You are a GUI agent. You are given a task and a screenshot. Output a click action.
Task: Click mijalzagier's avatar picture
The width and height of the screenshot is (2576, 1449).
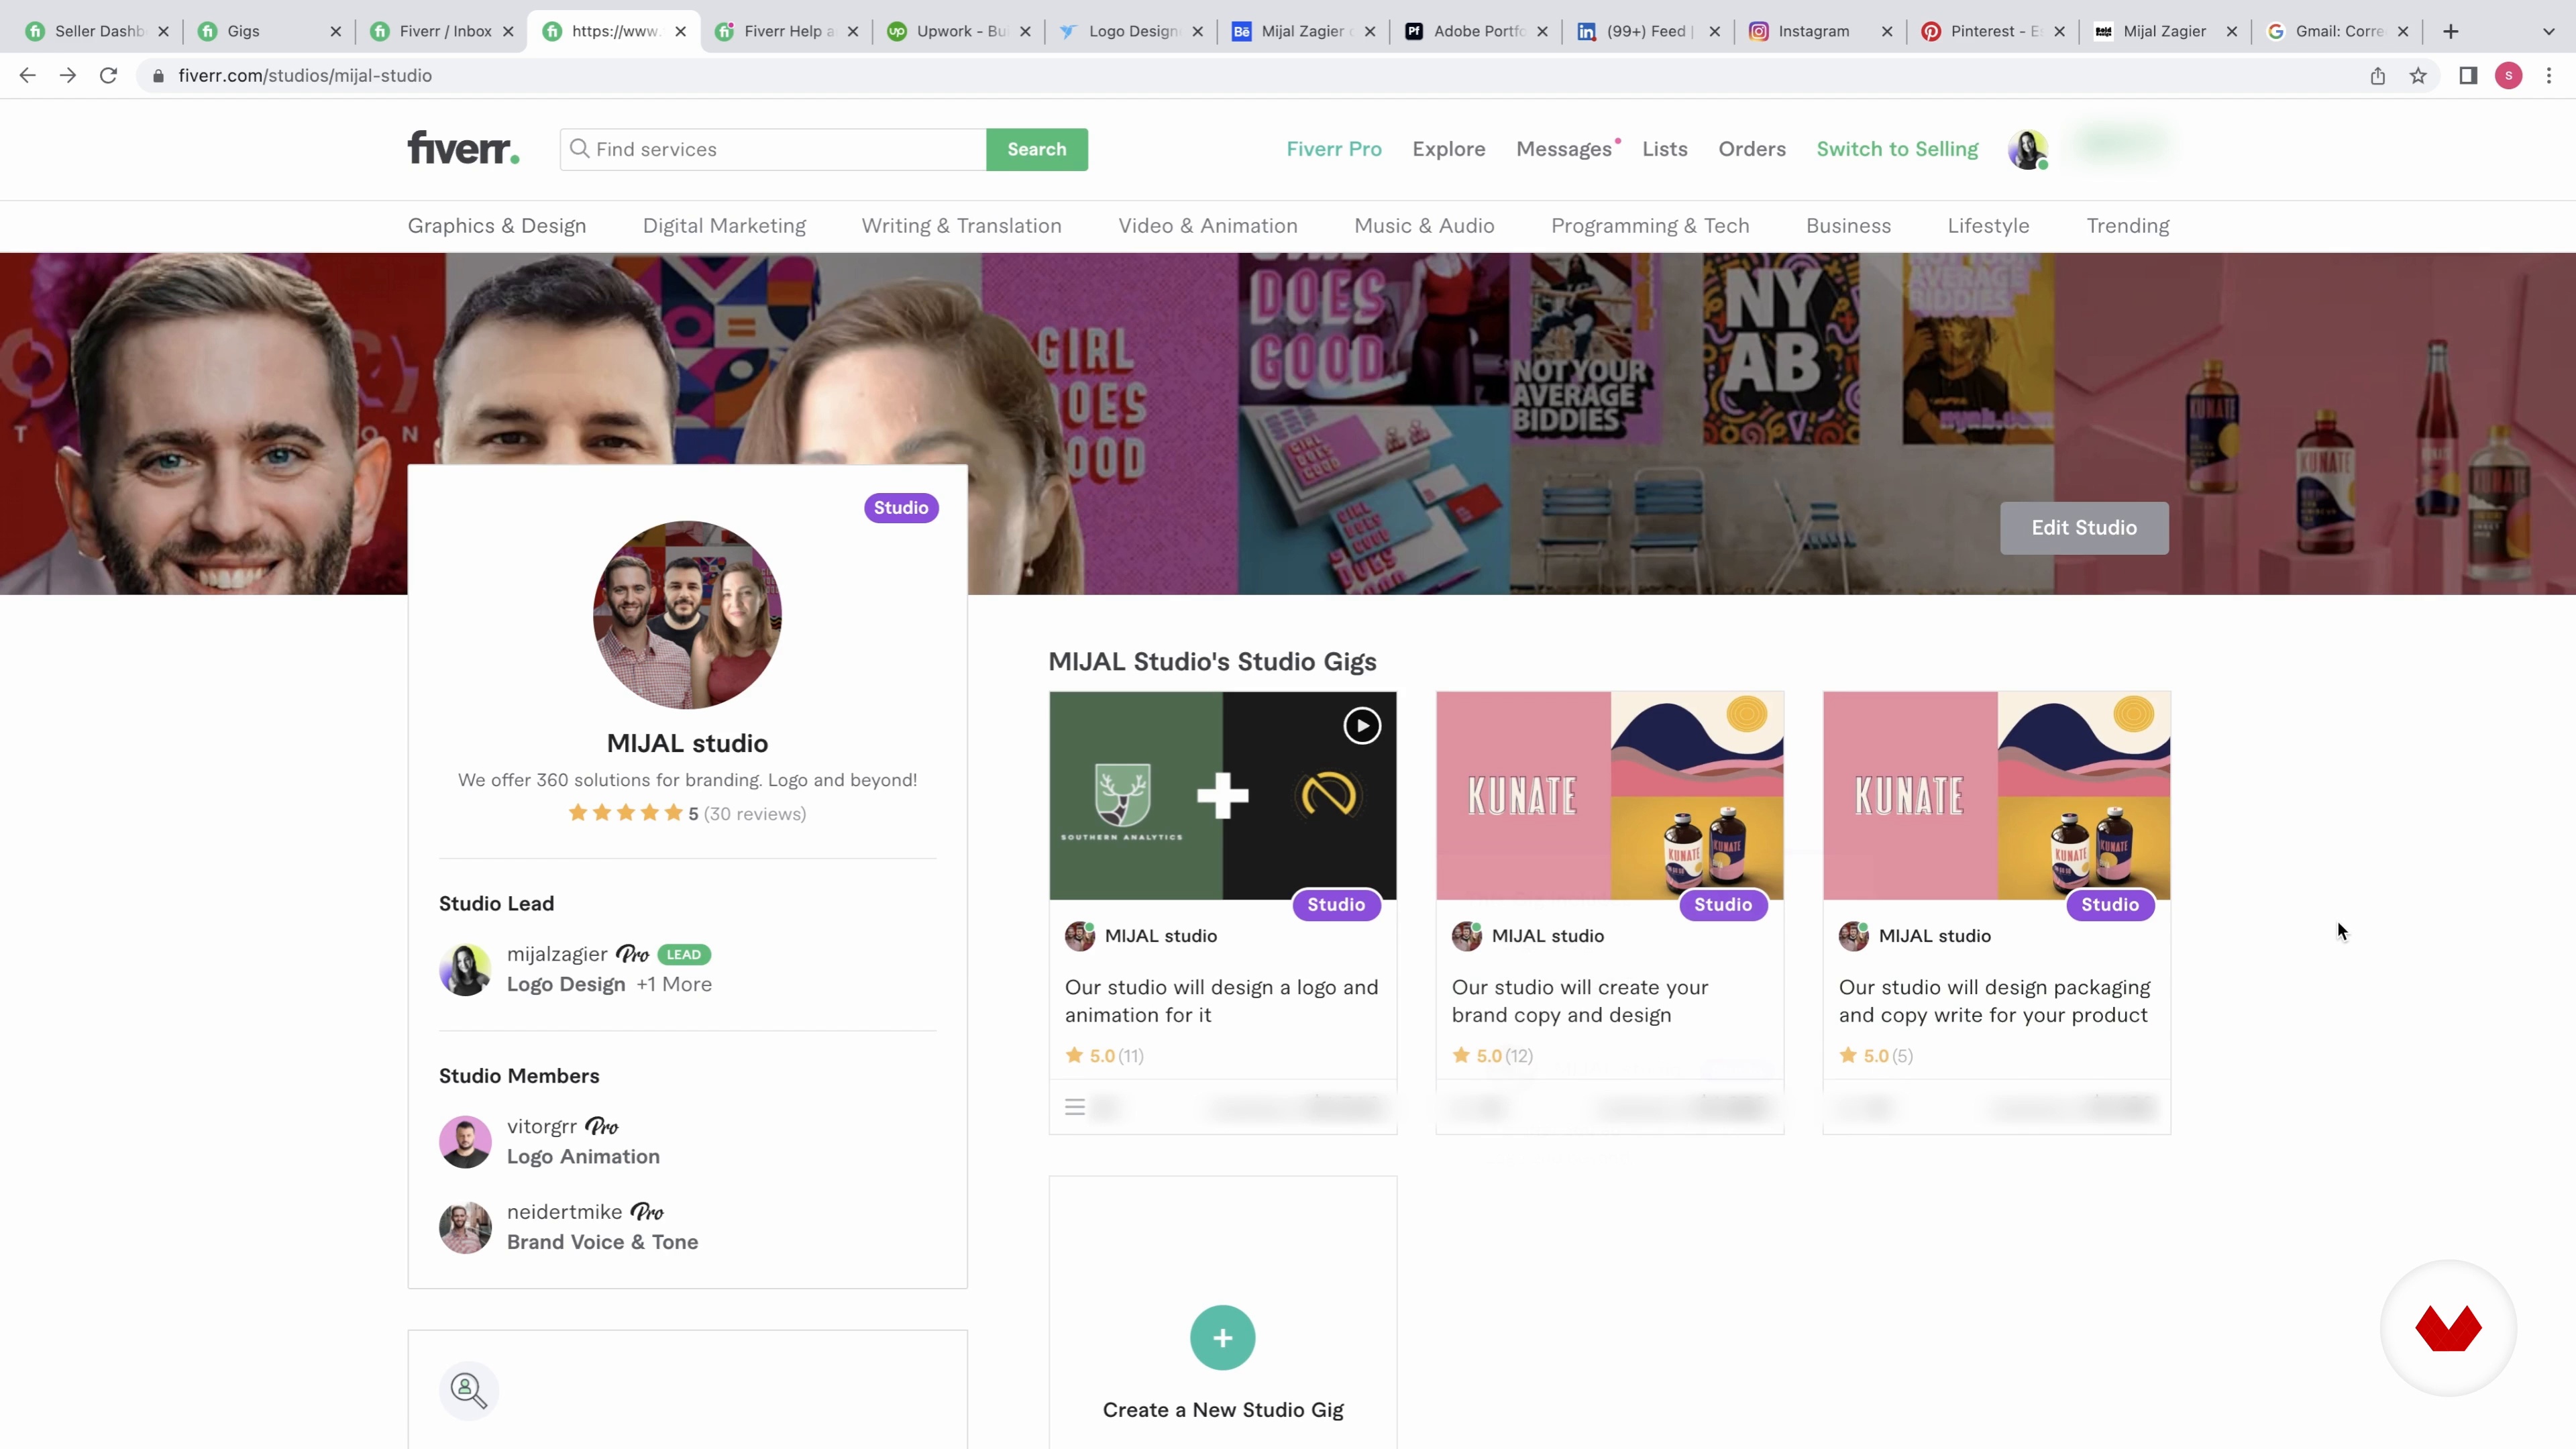pos(465,969)
